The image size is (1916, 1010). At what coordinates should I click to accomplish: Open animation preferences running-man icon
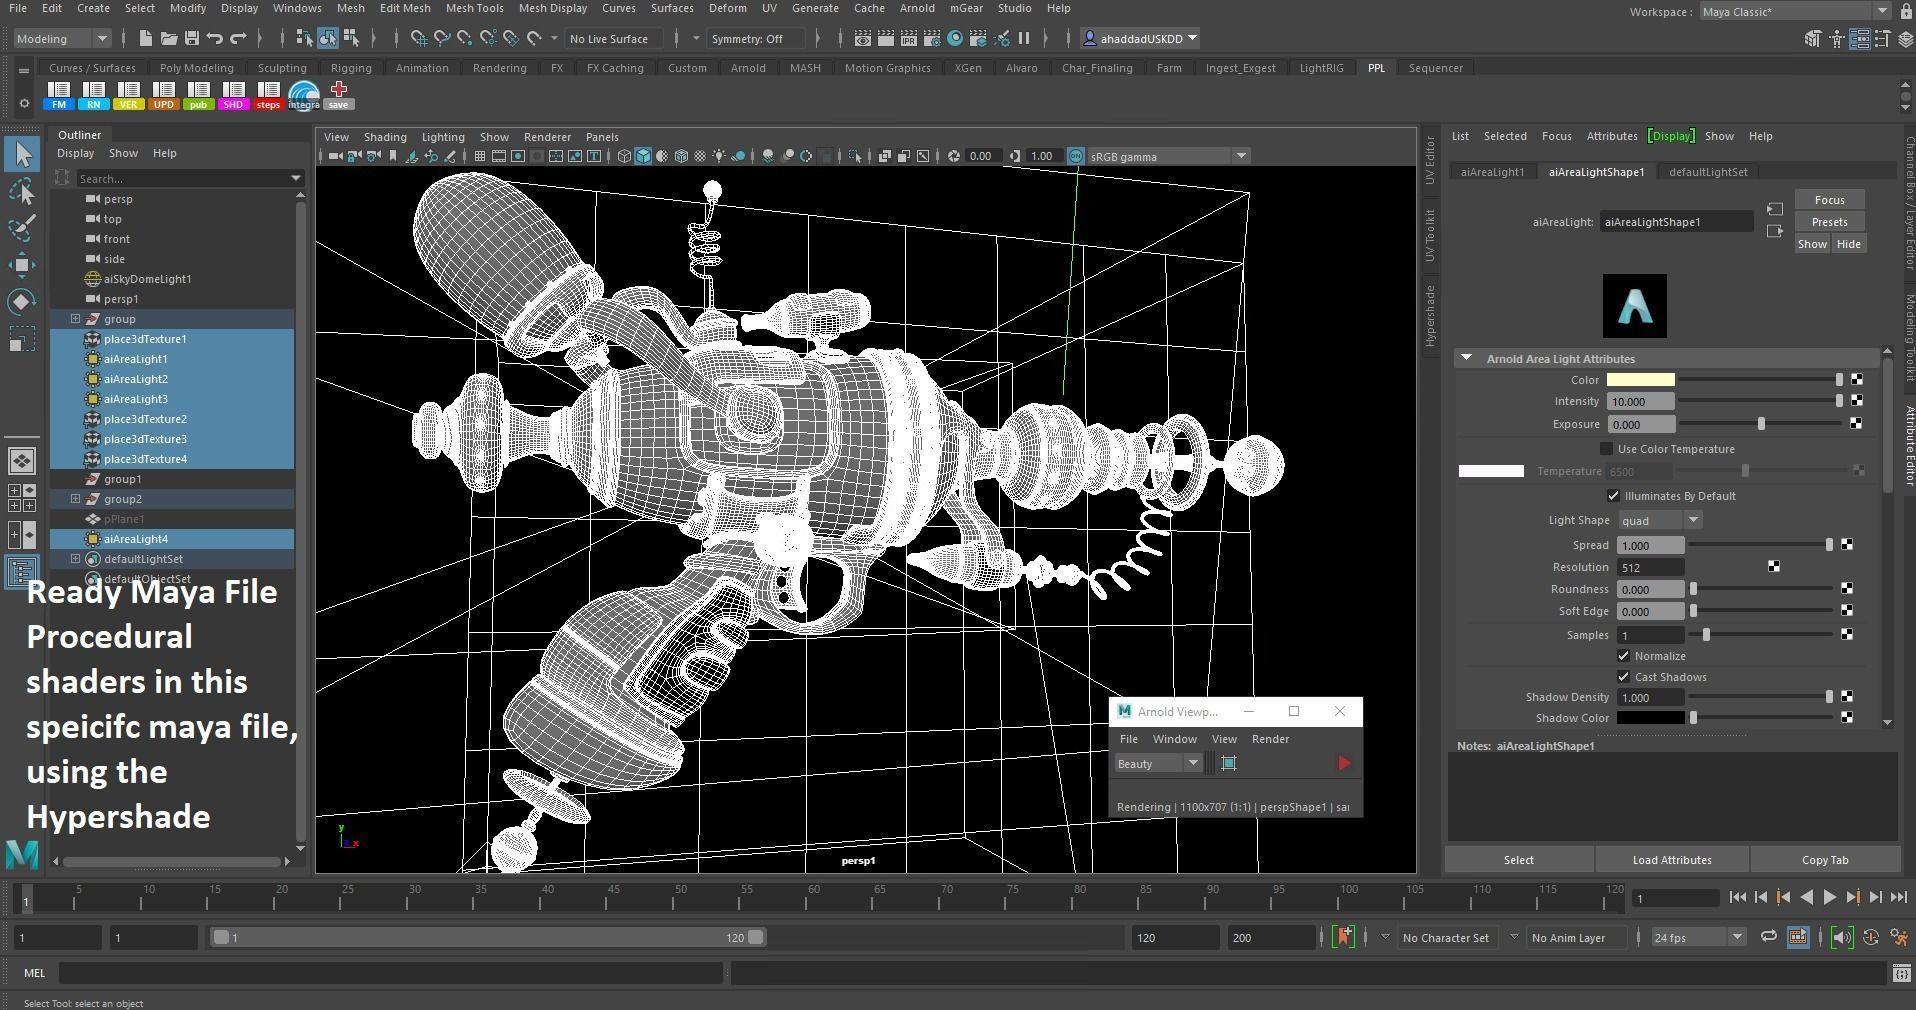[x=1899, y=937]
